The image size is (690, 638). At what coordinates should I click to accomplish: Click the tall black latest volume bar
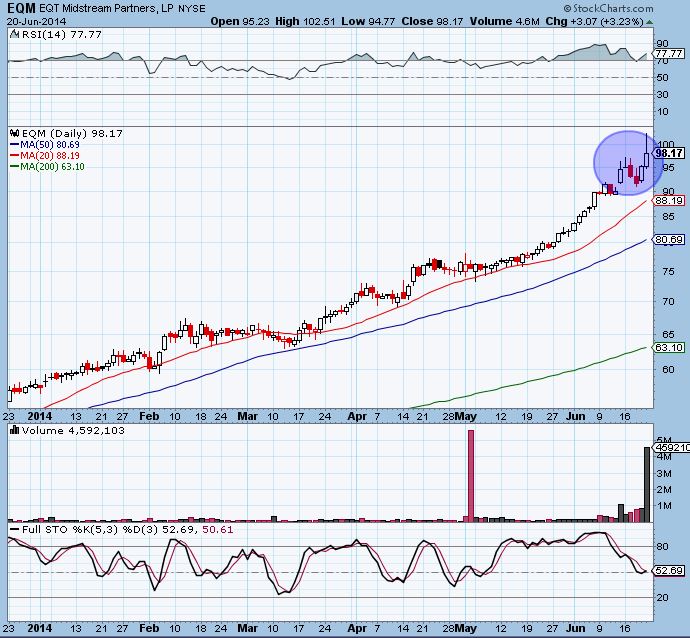click(647, 484)
